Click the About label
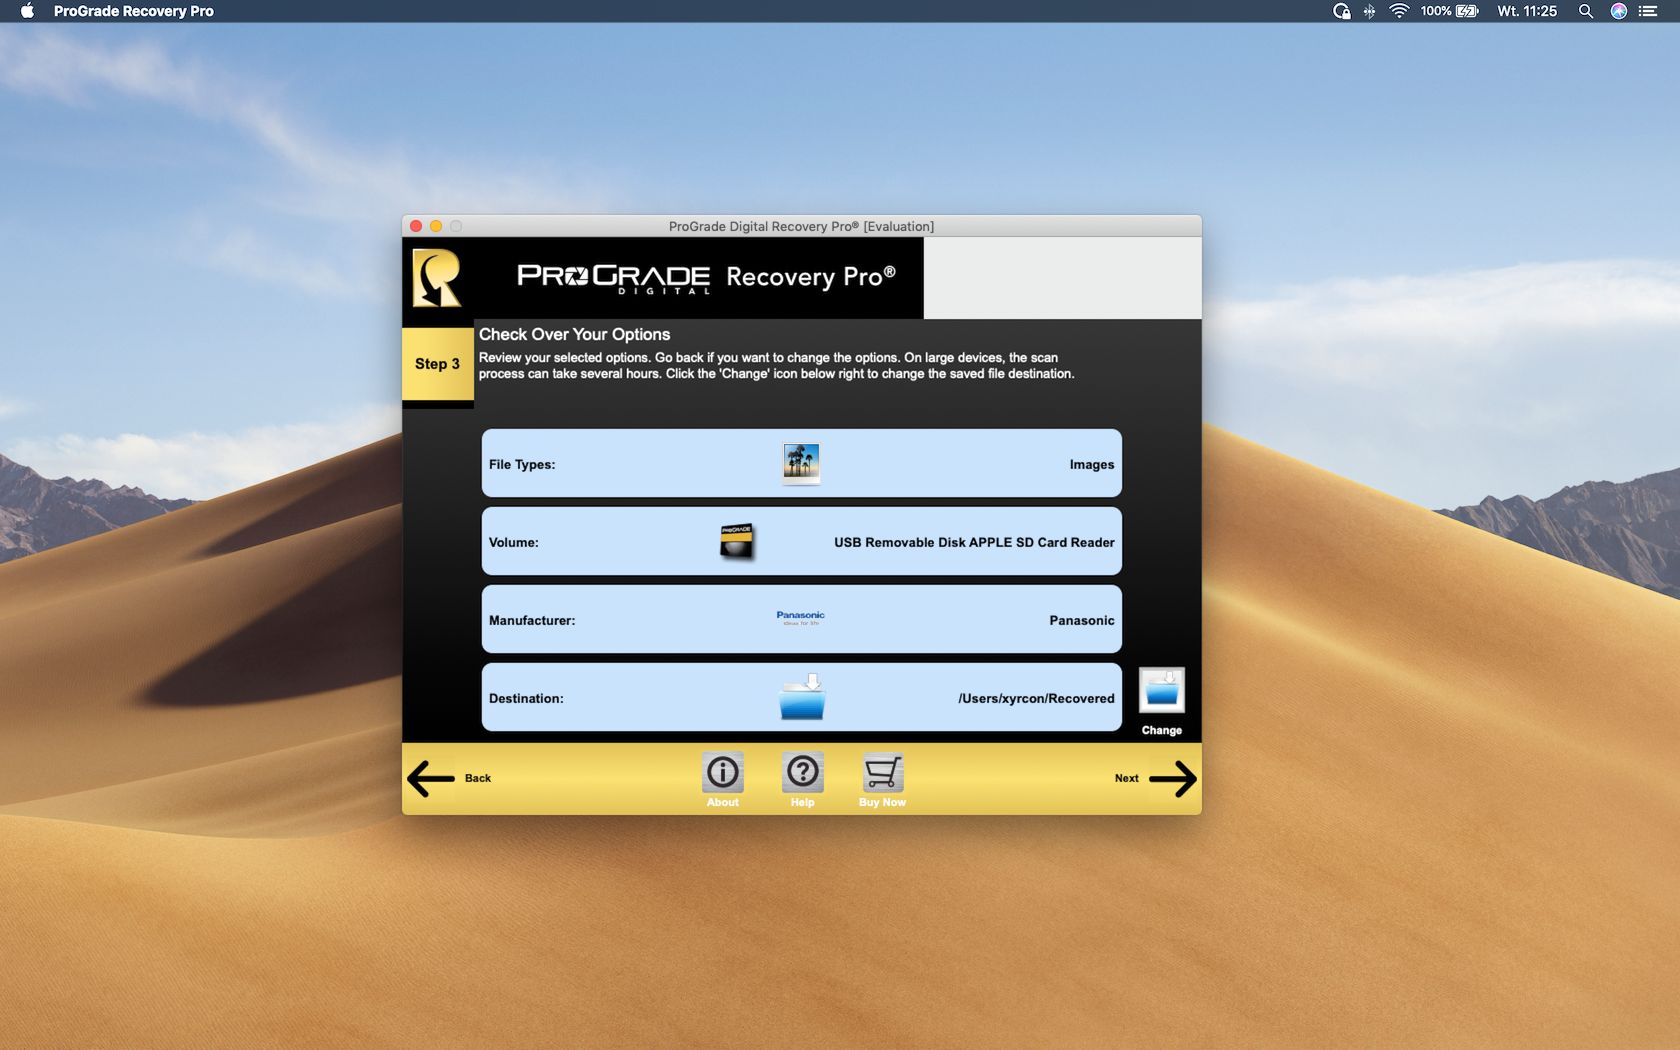This screenshot has width=1680, height=1050. click(723, 802)
